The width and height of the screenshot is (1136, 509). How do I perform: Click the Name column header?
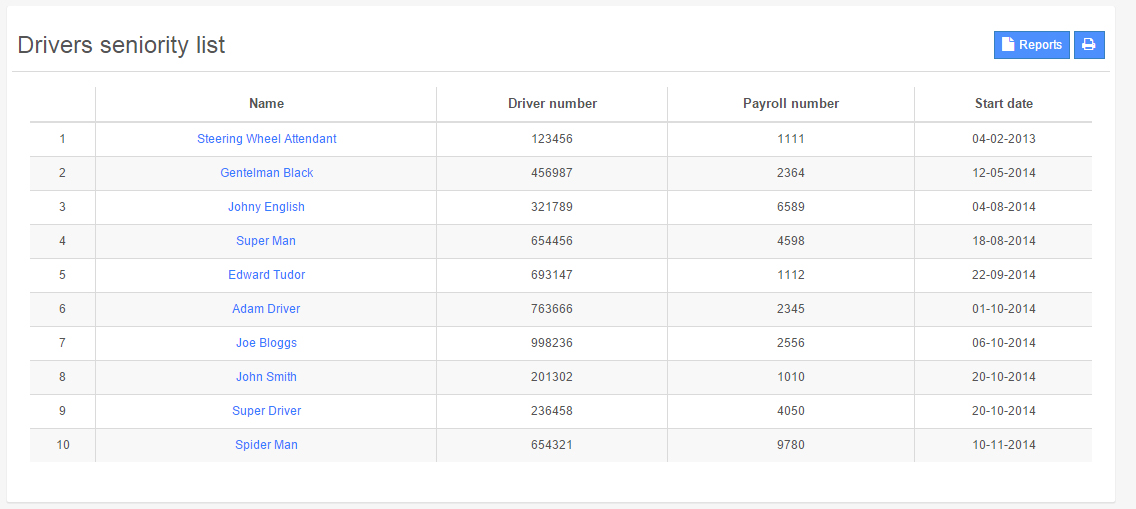266,104
